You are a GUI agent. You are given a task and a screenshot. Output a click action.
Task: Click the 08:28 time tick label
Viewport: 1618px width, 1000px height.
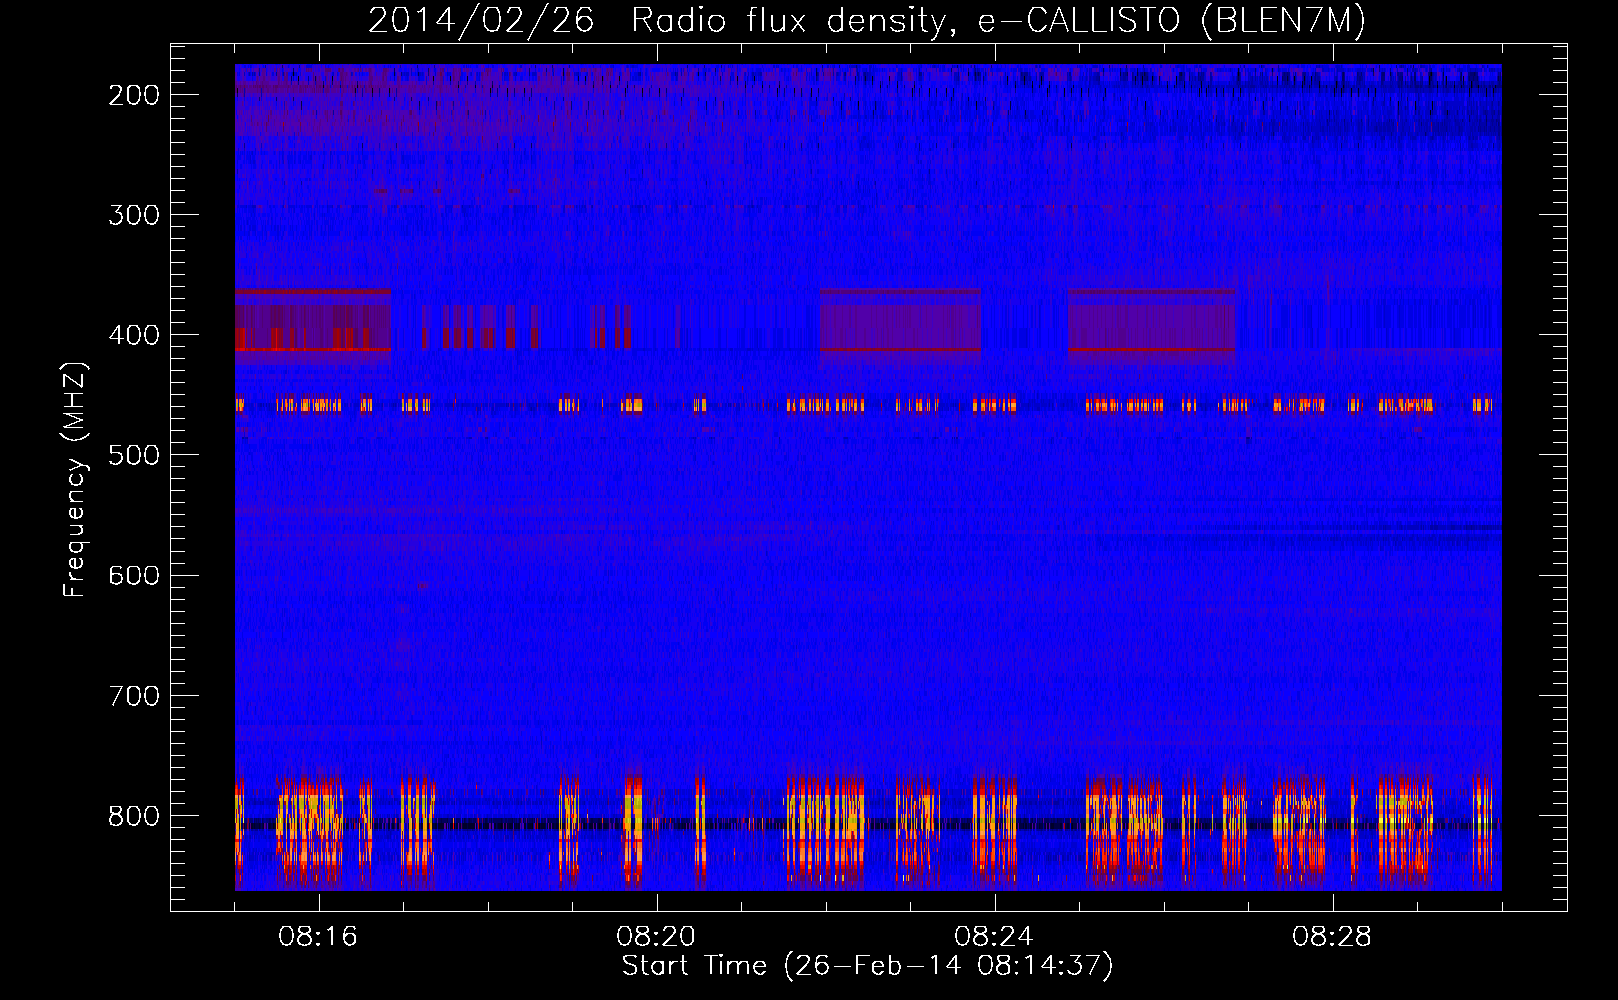pyautogui.click(x=1332, y=937)
